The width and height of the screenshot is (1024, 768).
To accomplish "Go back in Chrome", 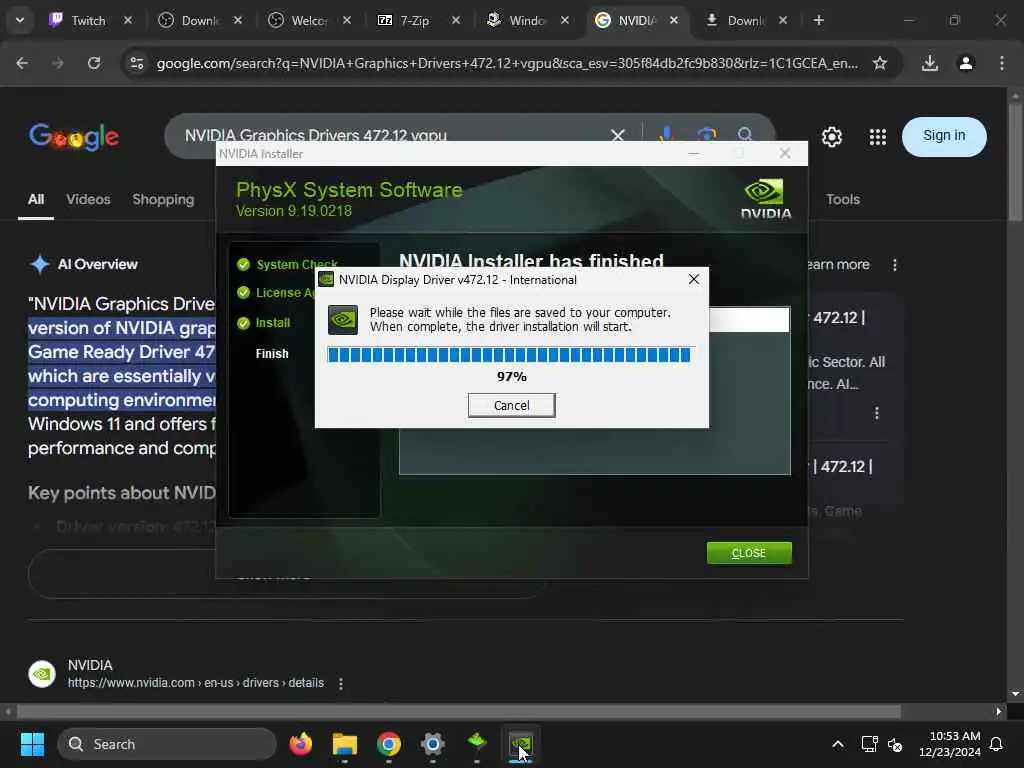I will [22, 63].
